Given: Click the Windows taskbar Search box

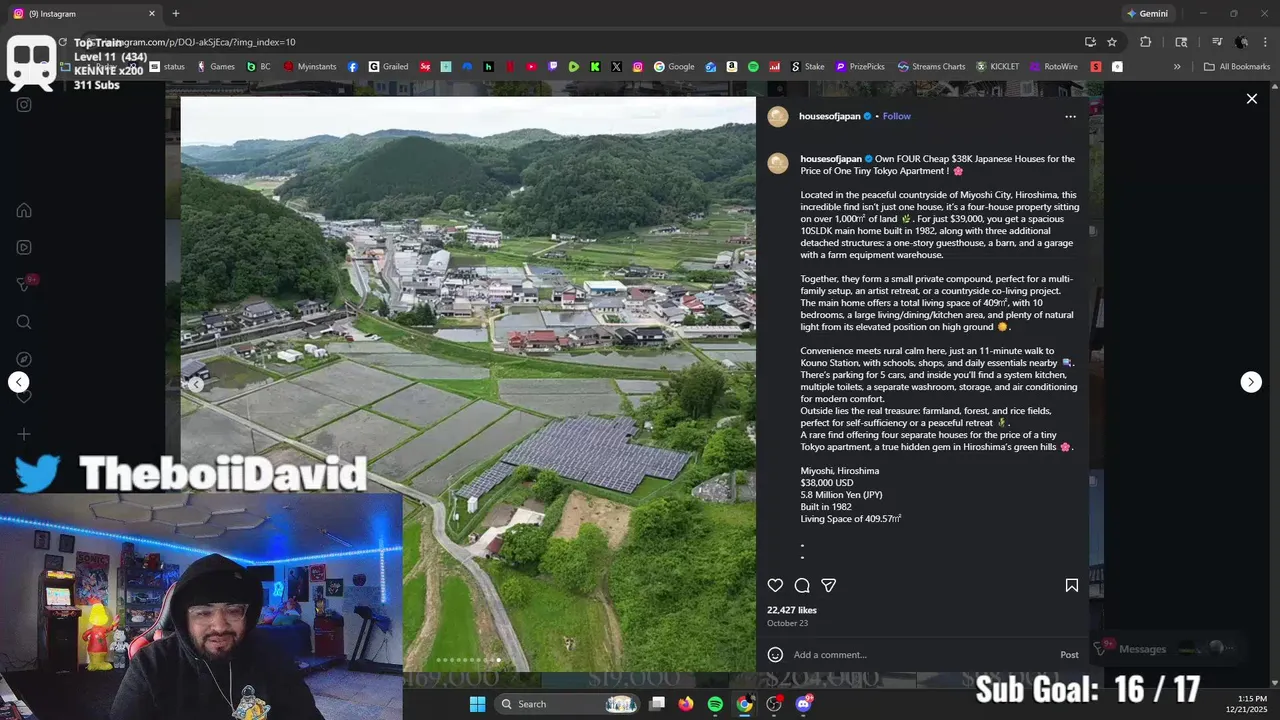Looking at the screenshot, I should (x=568, y=704).
